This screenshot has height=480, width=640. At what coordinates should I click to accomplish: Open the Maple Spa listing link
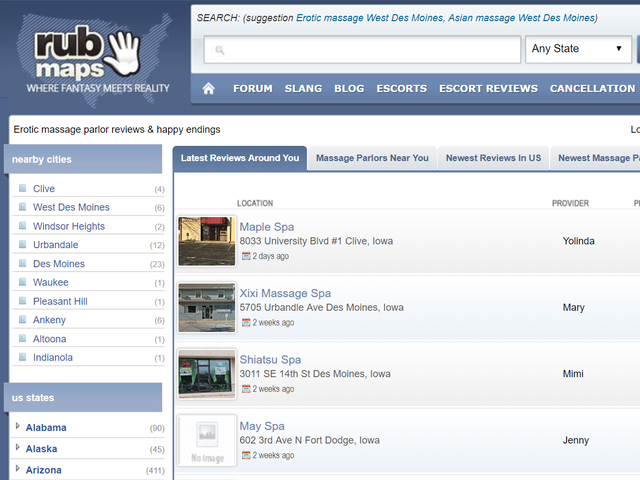pyautogui.click(x=267, y=227)
